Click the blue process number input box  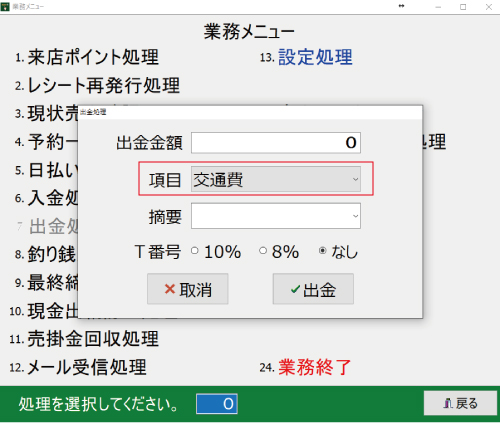(217, 404)
